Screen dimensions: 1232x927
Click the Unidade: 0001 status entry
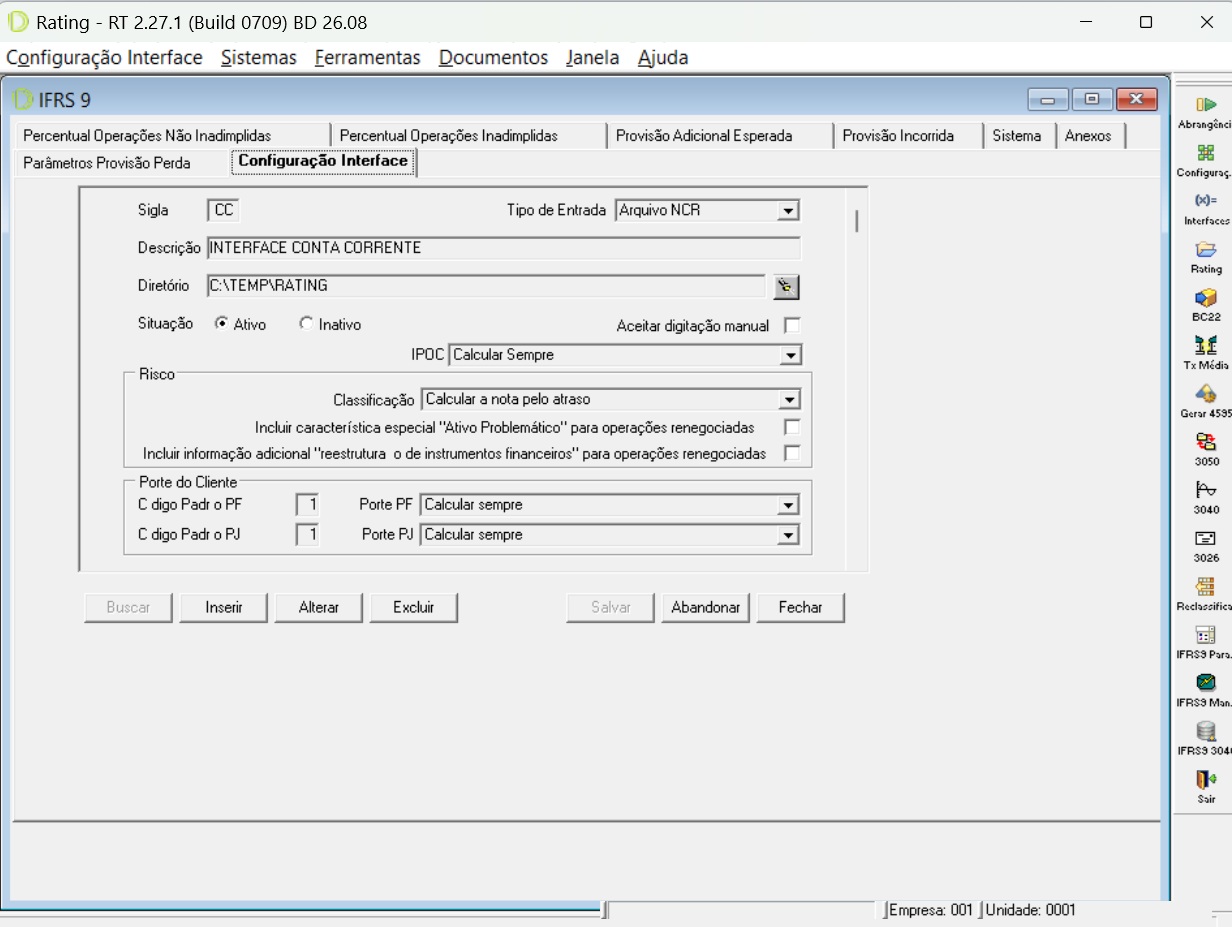(x=1031, y=910)
